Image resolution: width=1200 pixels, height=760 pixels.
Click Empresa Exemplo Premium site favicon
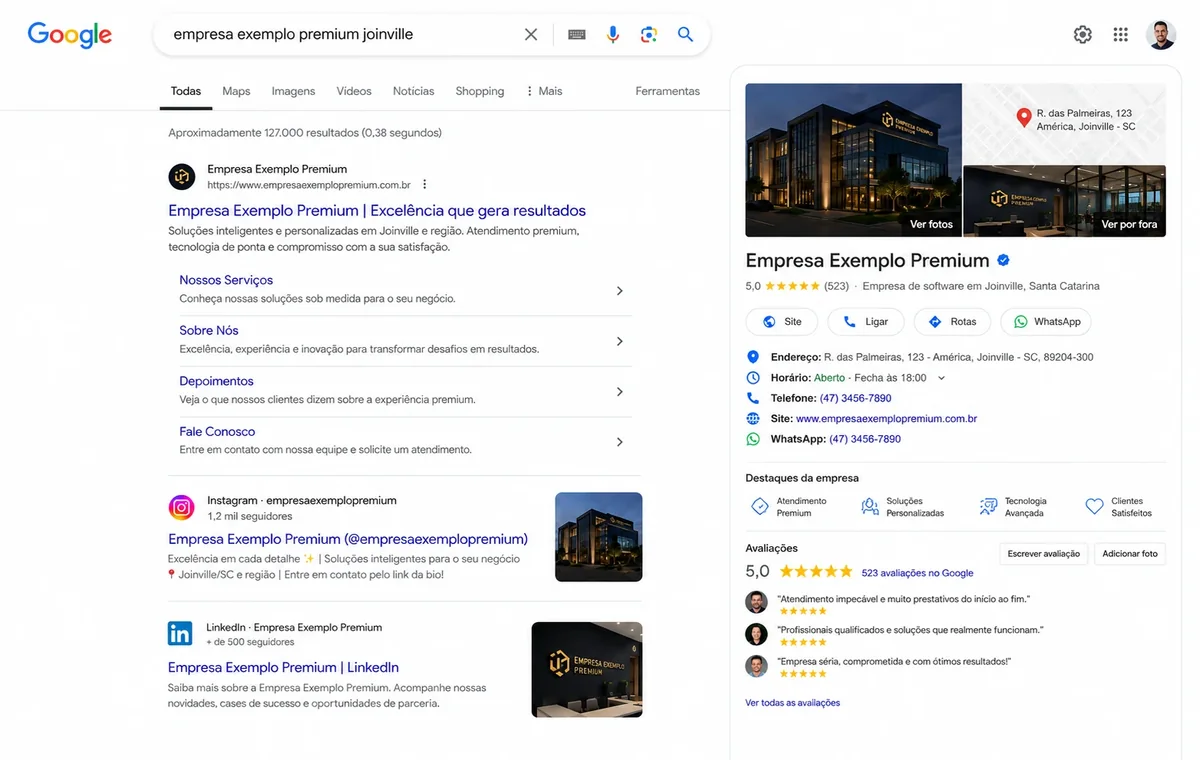(x=181, y=177)
